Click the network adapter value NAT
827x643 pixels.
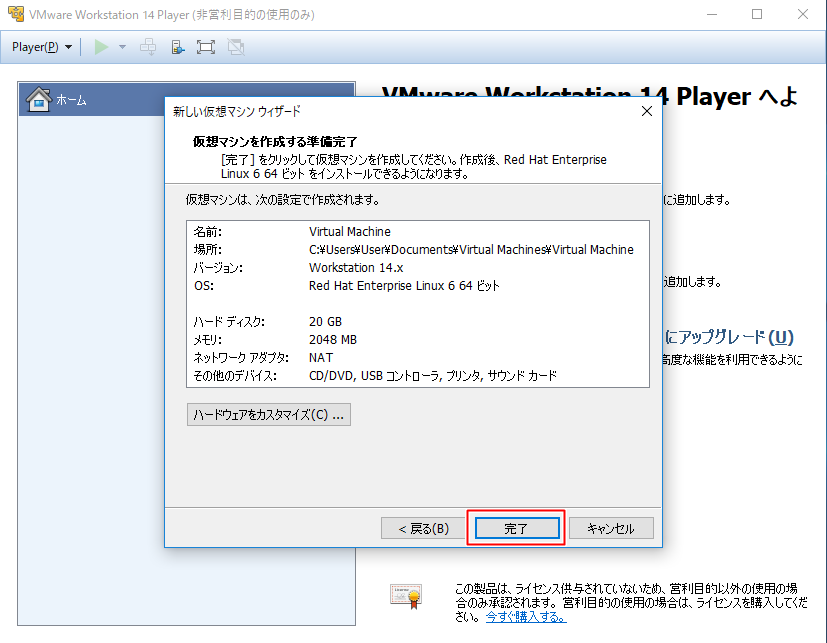[321, 358]
